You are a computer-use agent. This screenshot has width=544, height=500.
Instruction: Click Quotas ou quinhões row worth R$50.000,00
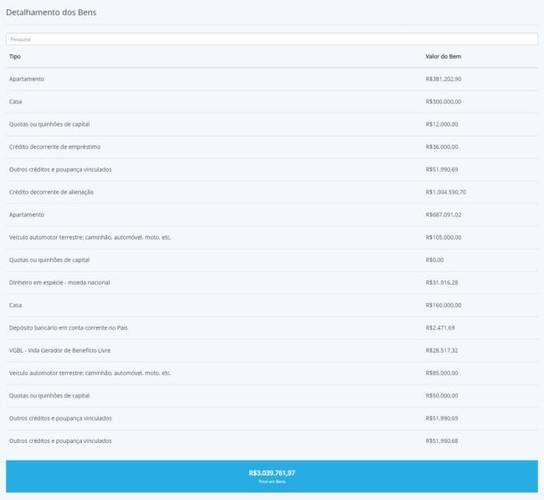click(x=272, y=396)
